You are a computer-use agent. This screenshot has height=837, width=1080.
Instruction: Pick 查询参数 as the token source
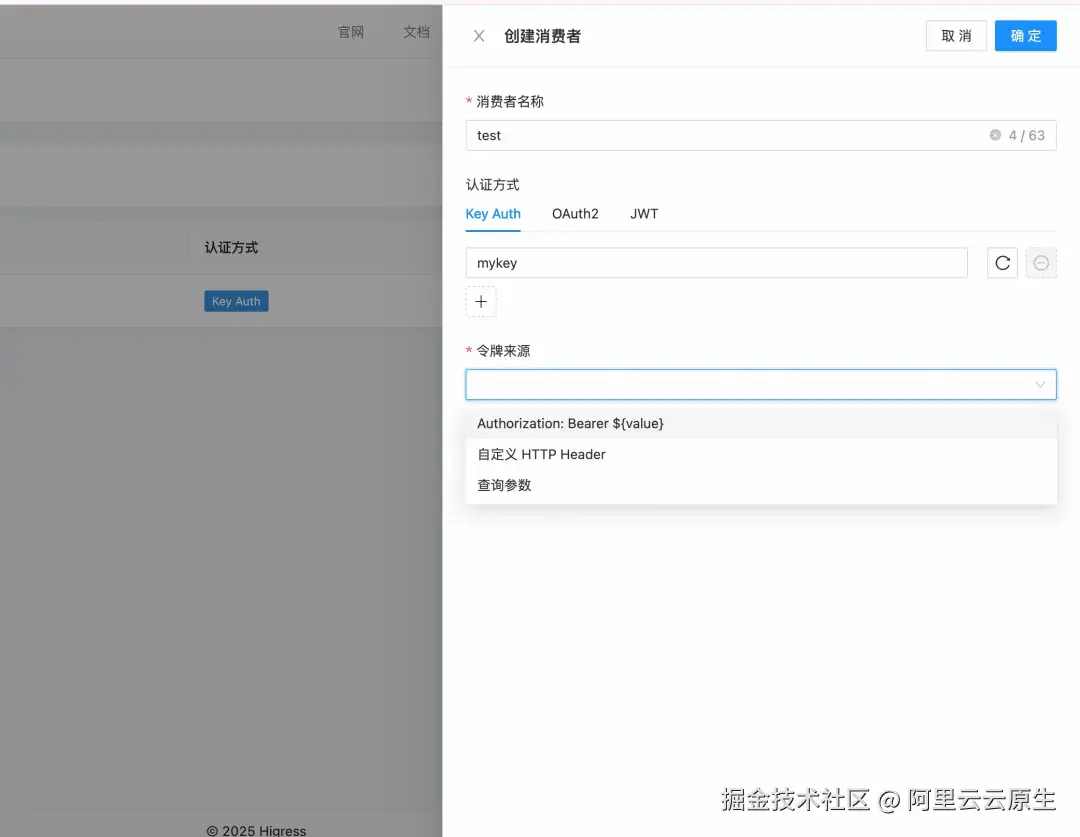point(503,485)
